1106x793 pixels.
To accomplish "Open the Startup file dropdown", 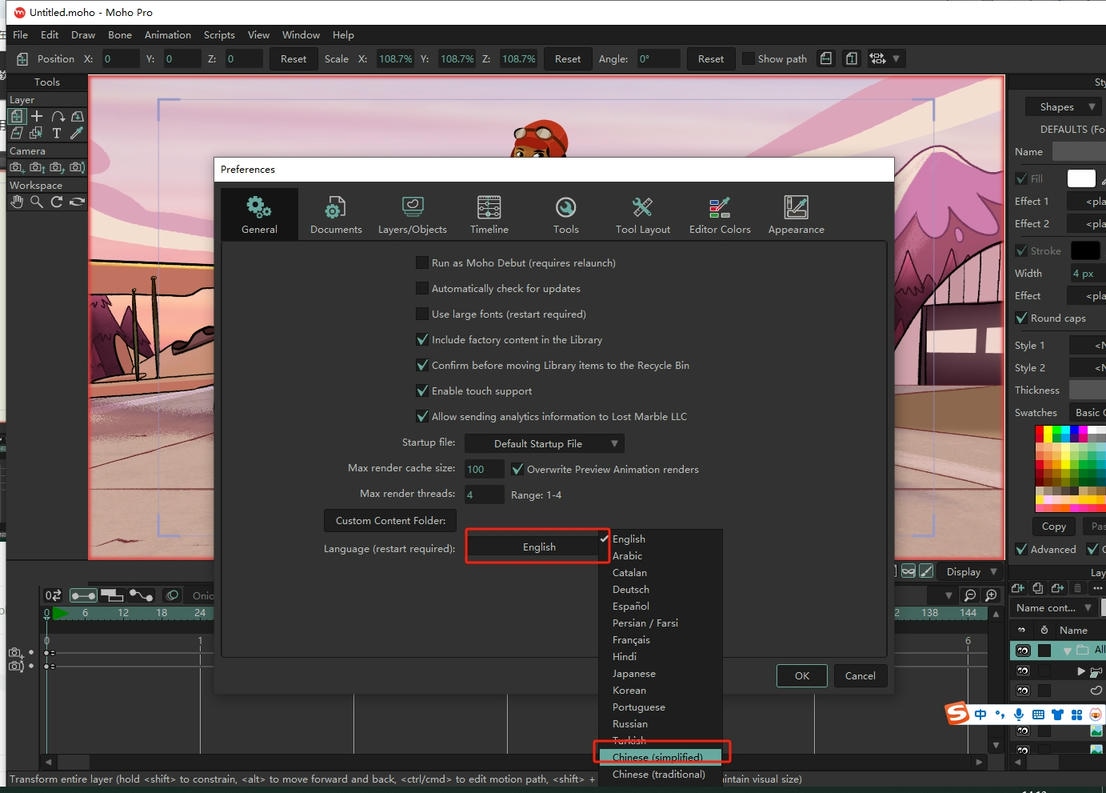I will 545,443.
